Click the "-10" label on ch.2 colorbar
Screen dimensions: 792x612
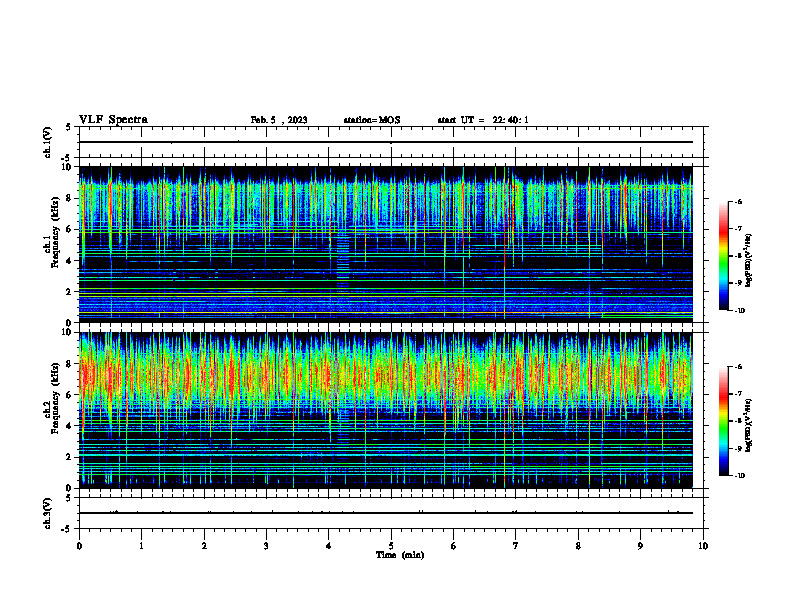pos(739,476)
